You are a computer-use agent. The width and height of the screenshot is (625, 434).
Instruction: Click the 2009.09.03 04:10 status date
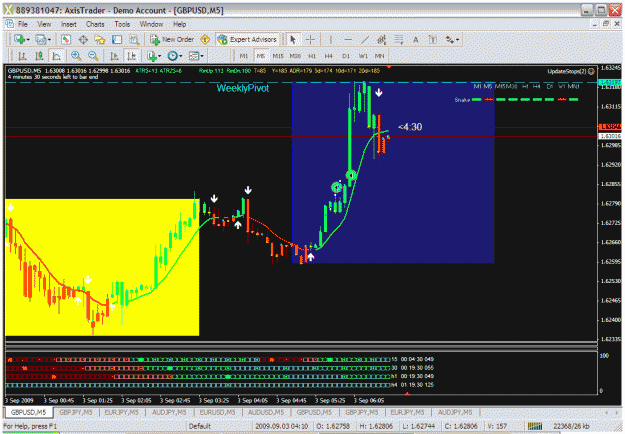[x=281, y=426]
